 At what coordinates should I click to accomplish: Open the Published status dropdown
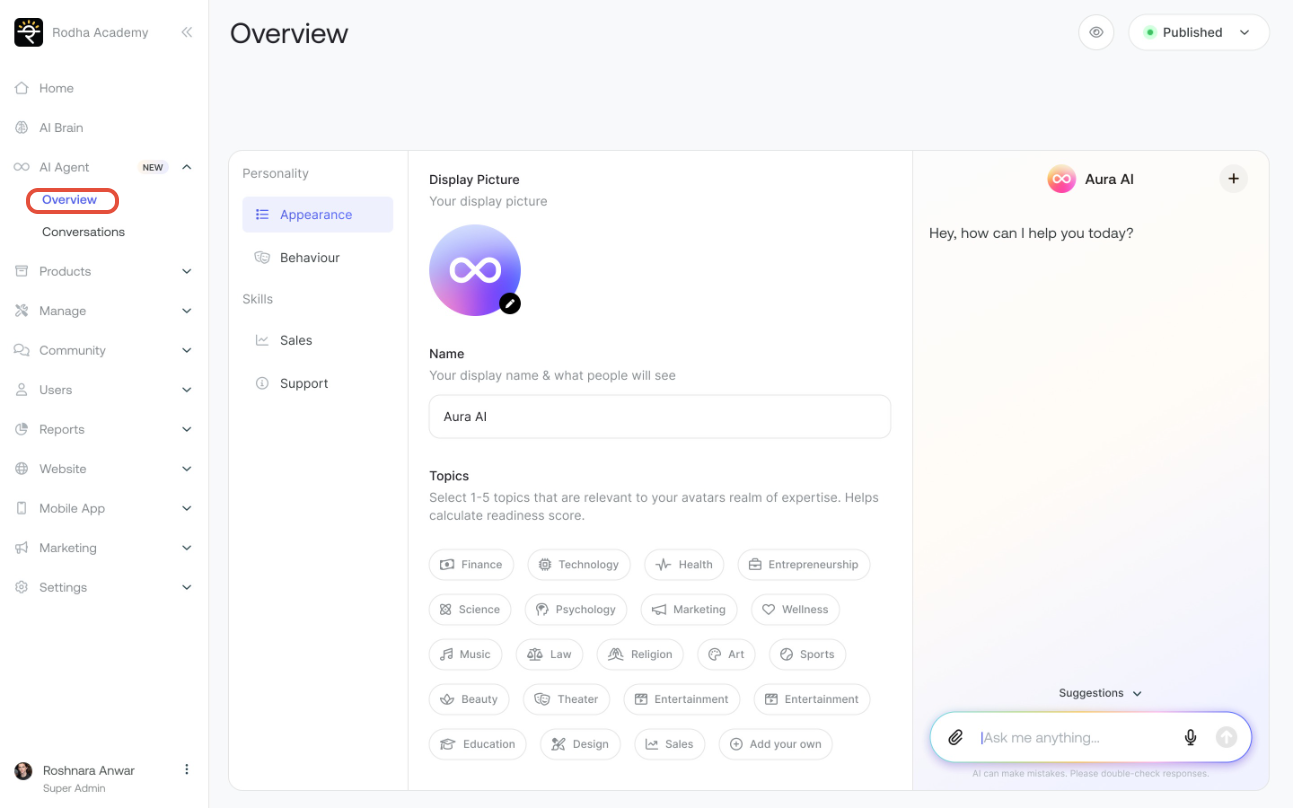tap(1198, 32)
